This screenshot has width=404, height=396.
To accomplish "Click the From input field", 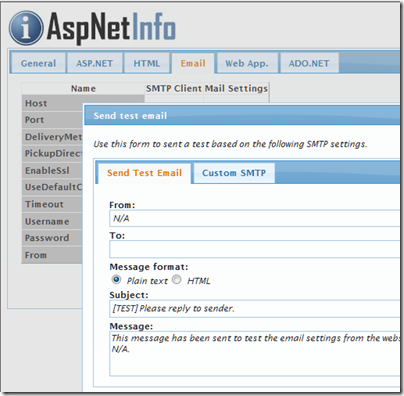I will click(254, 218).
